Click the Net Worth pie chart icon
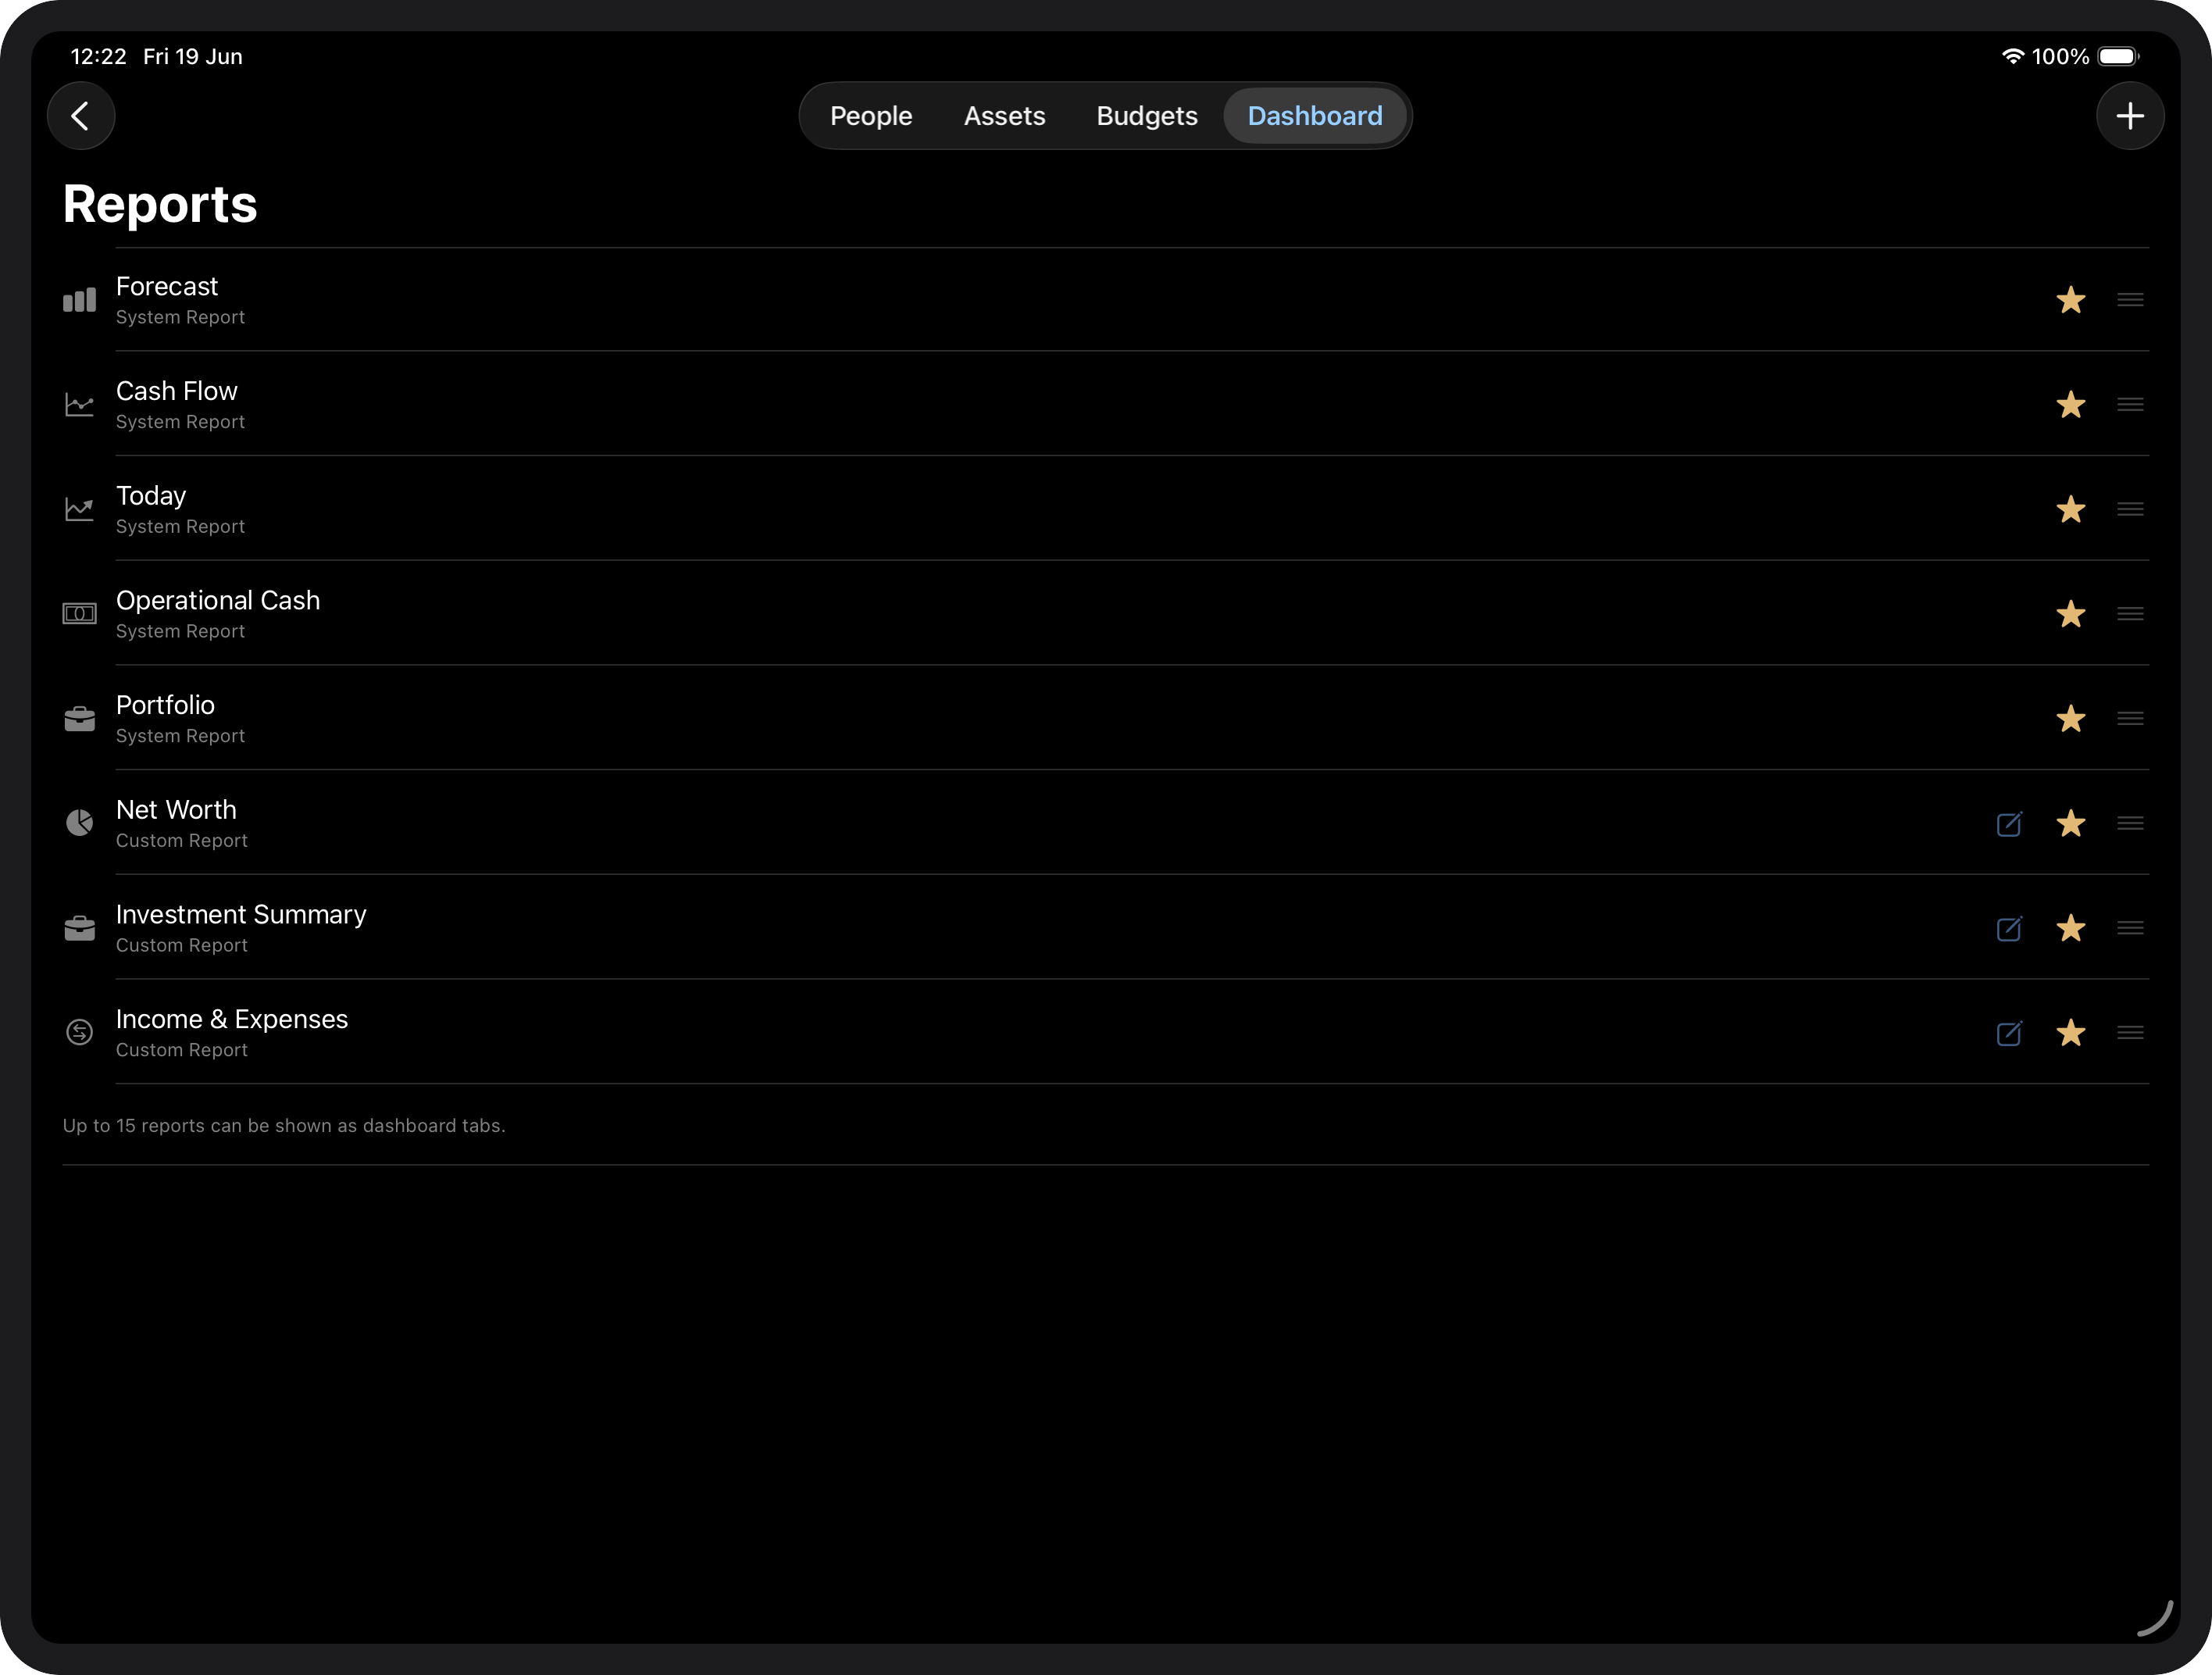The image size is (2212, 1675). click(80, 823)
